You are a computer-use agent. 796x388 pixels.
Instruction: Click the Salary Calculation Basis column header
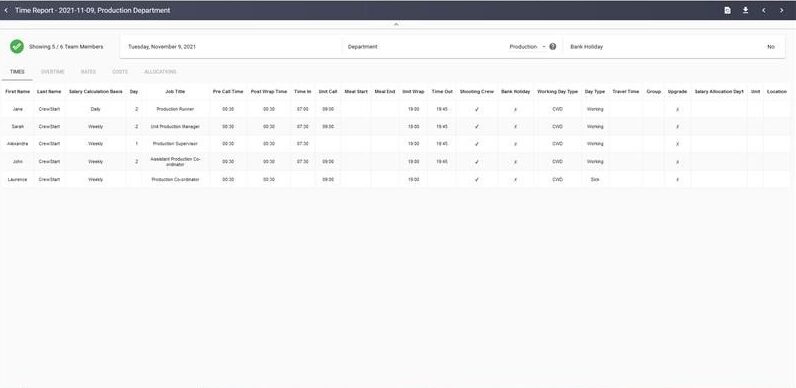click(x=95, y=91)
